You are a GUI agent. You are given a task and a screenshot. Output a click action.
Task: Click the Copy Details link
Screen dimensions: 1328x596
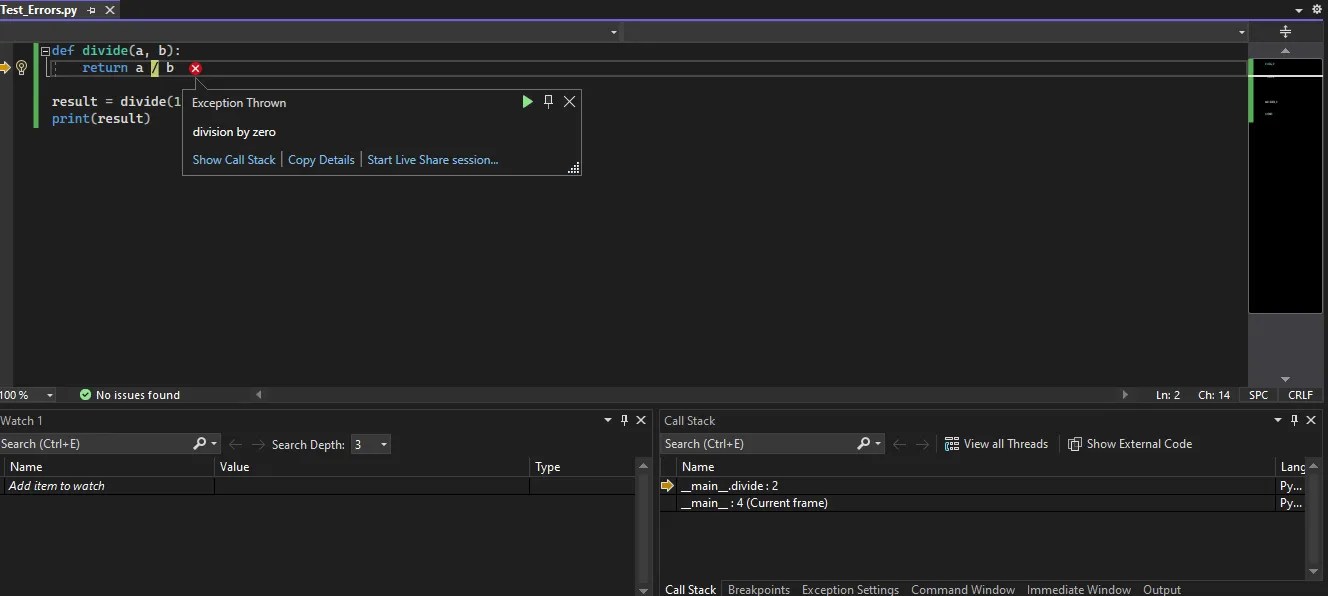click(321, 159)
